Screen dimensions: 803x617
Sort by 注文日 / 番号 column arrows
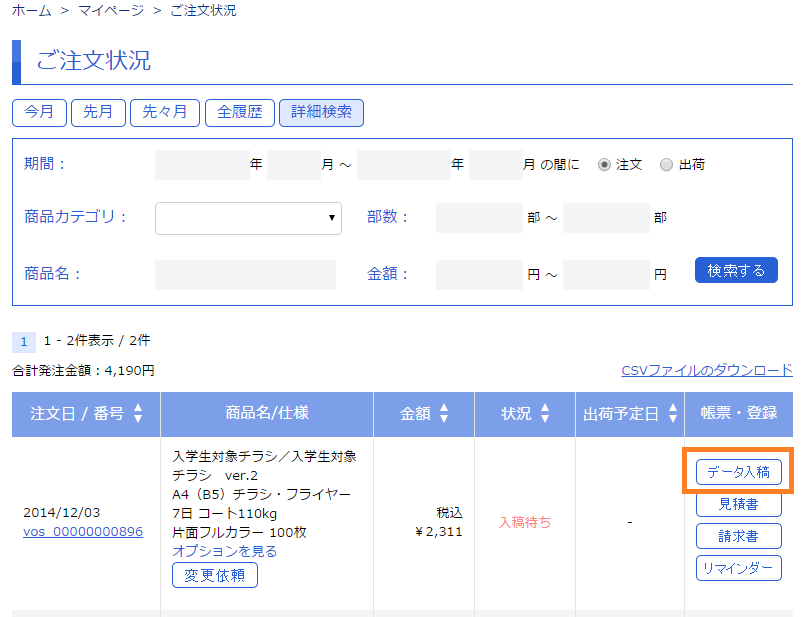pyautogui.click(x=138, y=413)
